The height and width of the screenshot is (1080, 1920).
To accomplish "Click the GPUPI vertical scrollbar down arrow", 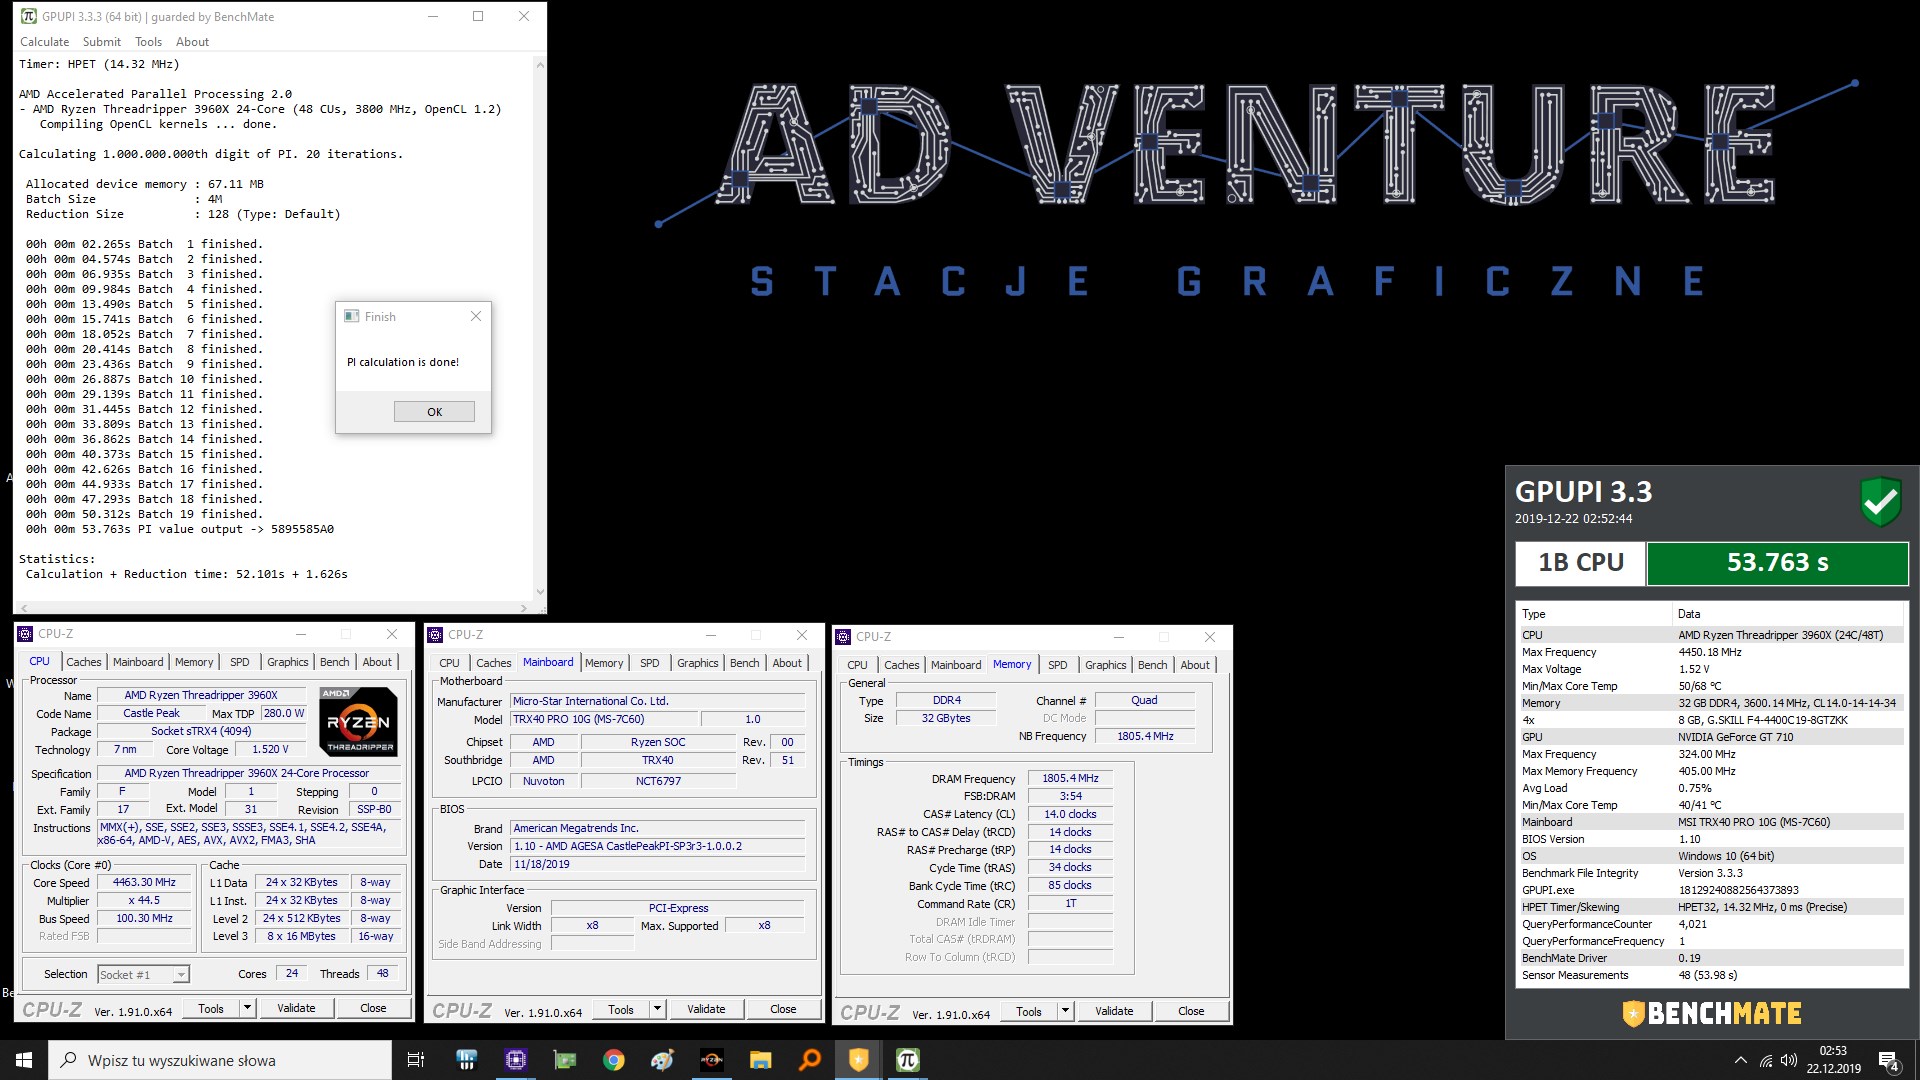I will (540, 592).
